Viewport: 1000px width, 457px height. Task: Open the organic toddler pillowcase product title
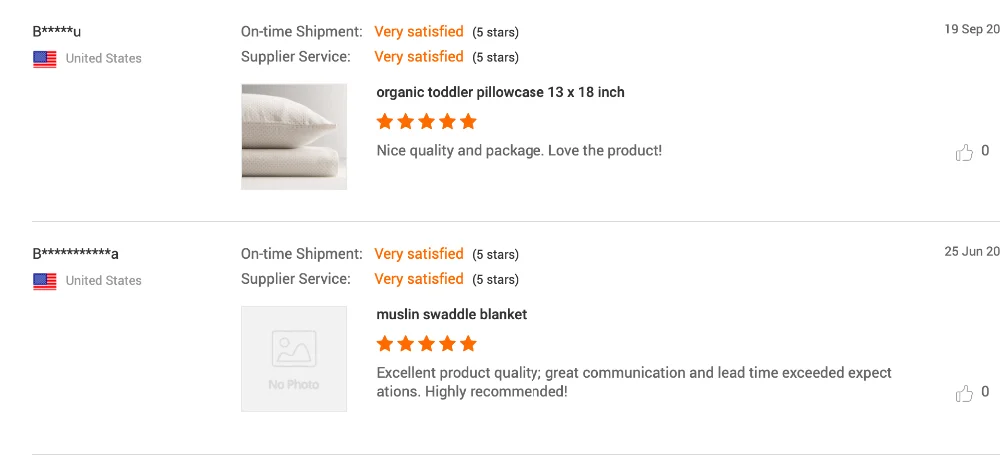[500, 92]
